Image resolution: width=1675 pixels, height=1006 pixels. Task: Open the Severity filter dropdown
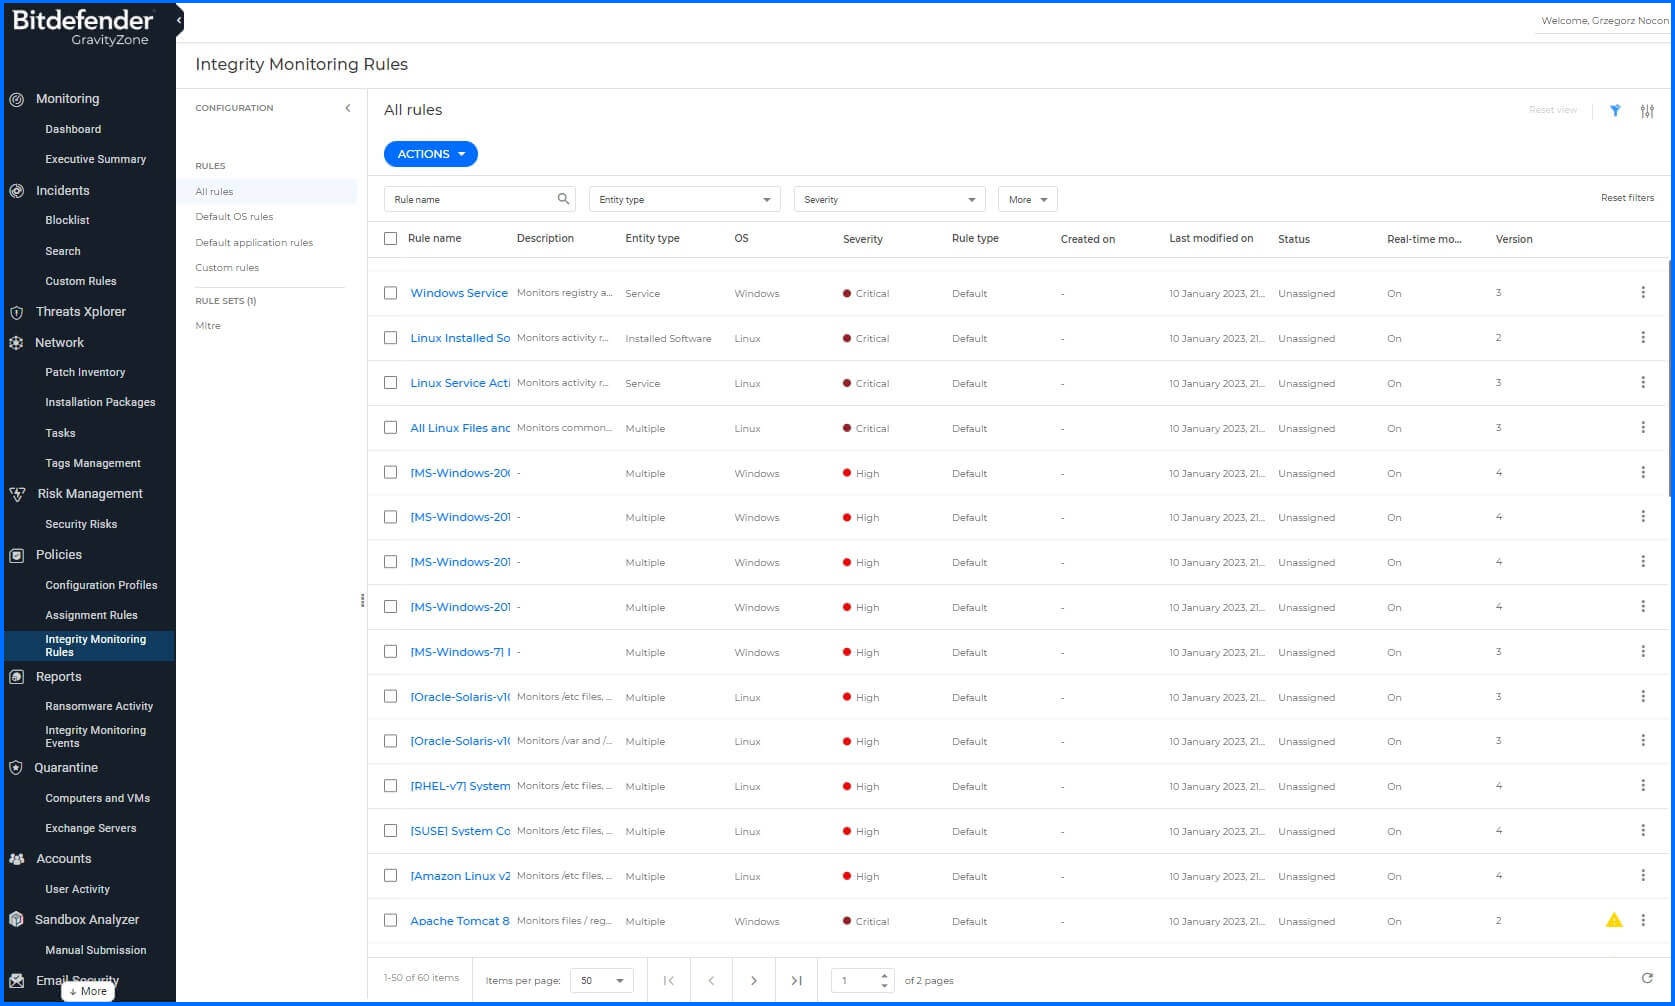(x=889, y=199)
